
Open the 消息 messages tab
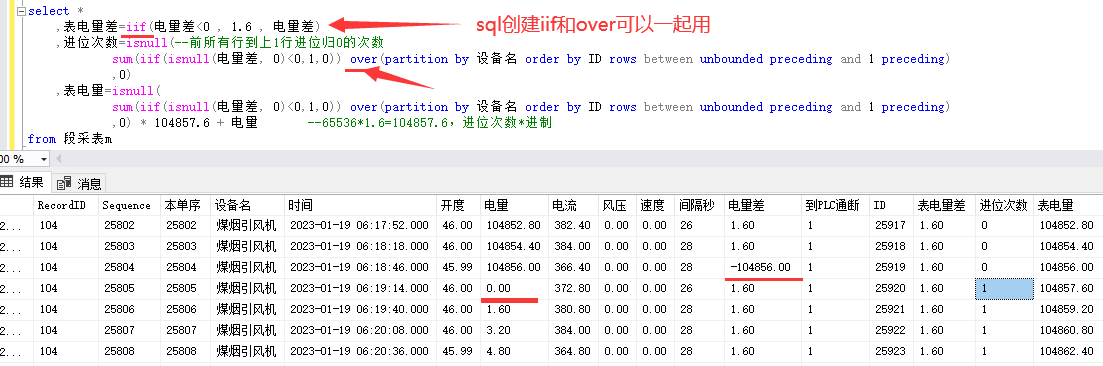(x=79, y=184)
